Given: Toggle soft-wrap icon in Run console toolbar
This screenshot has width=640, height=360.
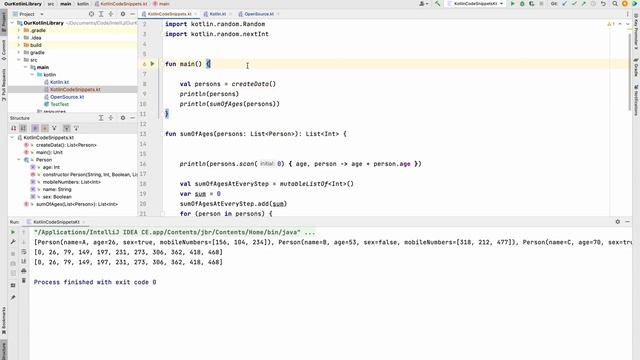Looking at the screenshot, I should [24, 252].
